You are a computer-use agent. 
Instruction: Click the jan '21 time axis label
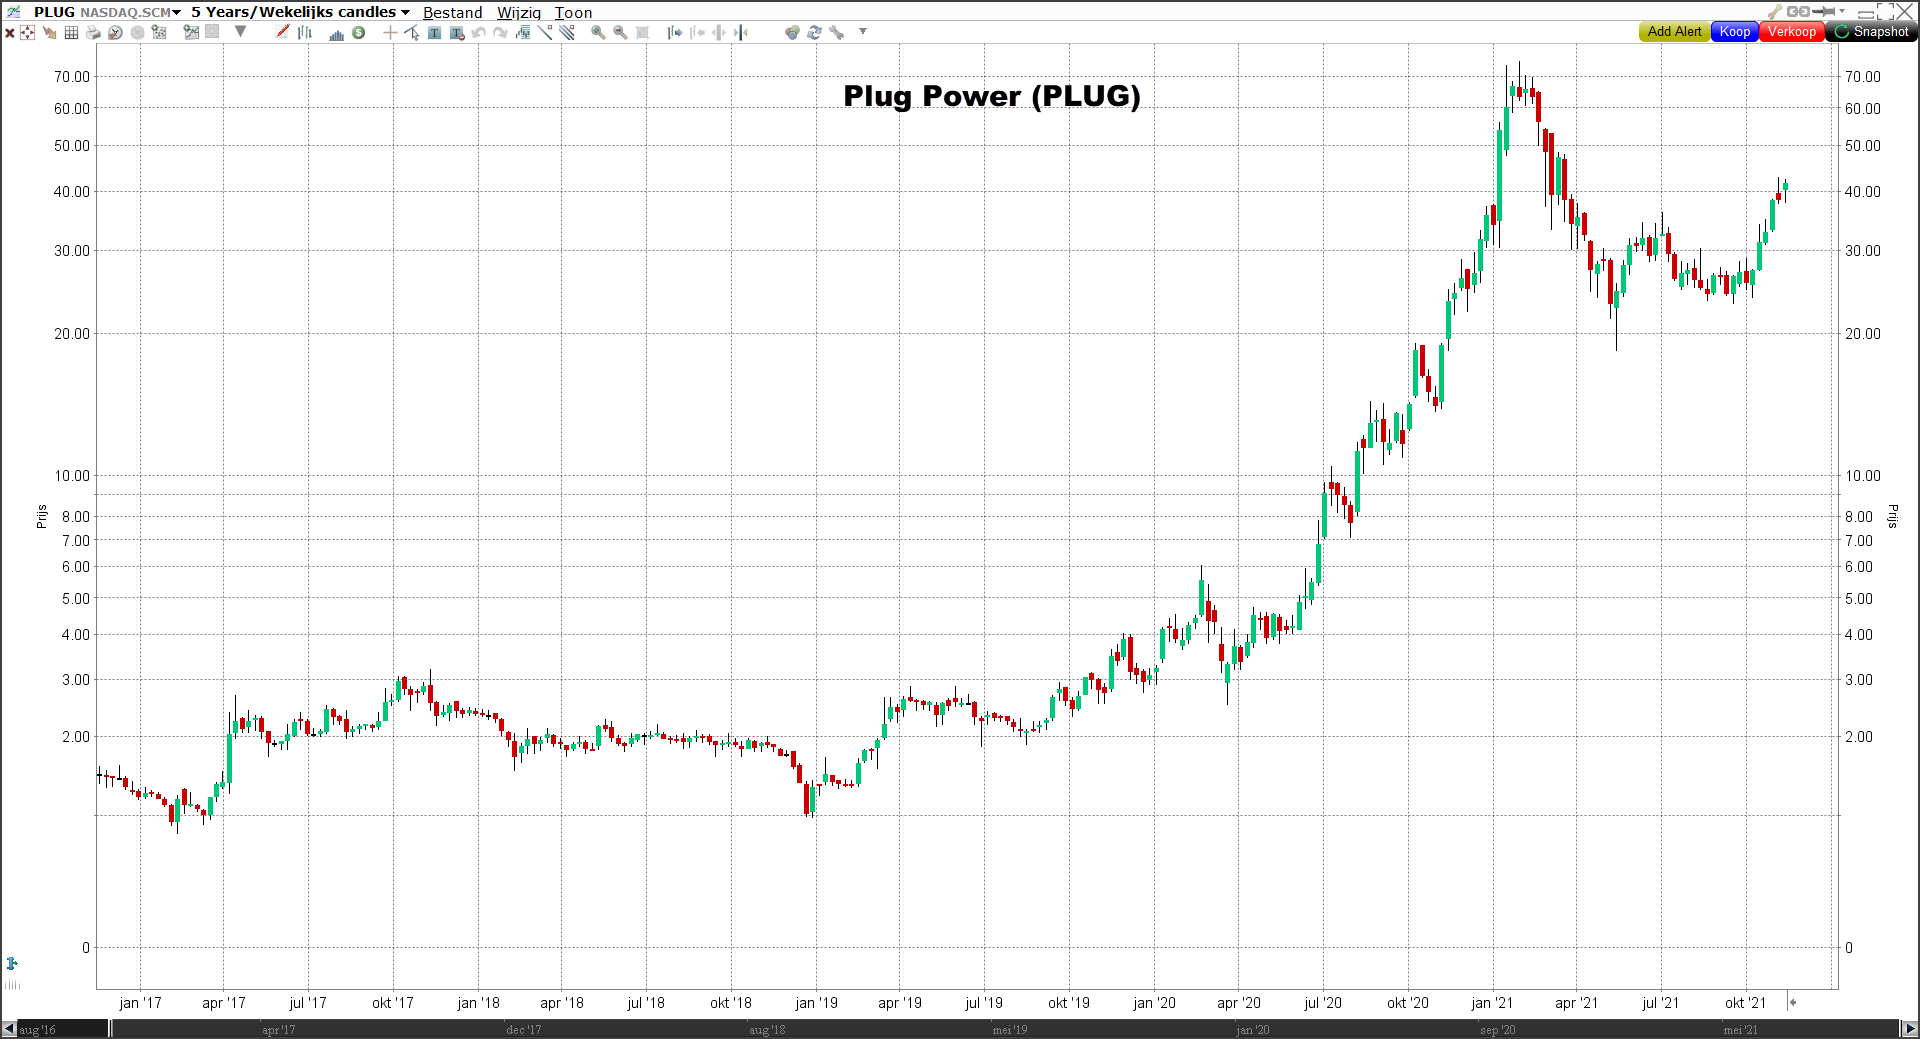coord(1492,1003)
